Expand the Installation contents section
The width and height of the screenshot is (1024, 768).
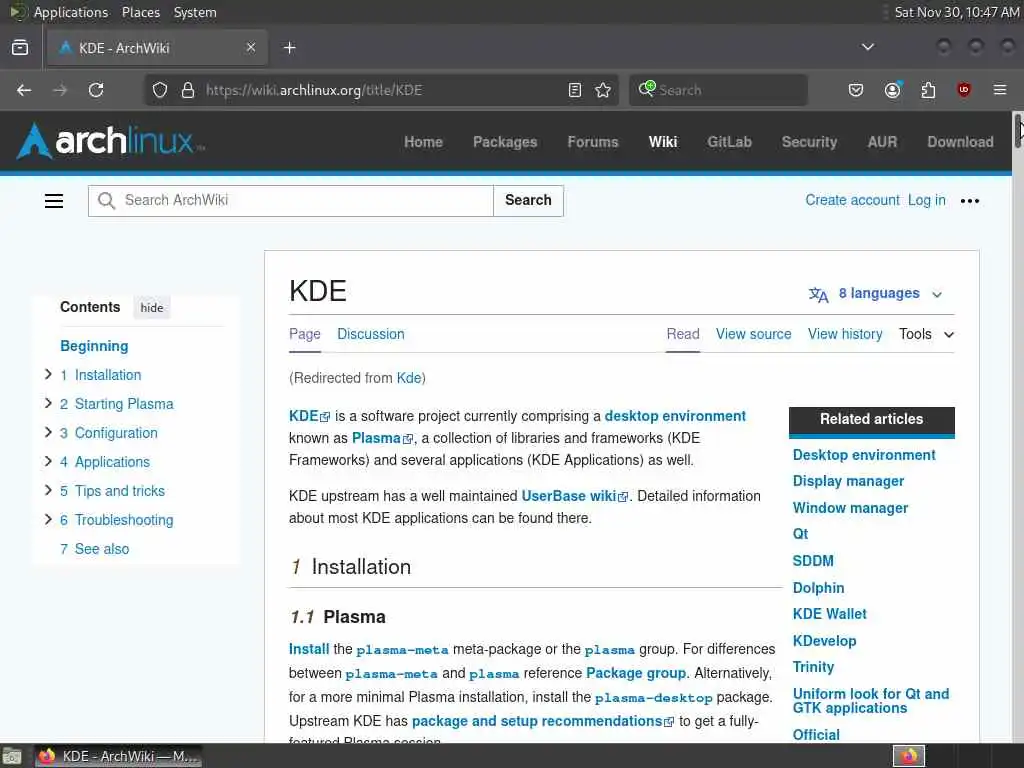(x=48, y=374)
